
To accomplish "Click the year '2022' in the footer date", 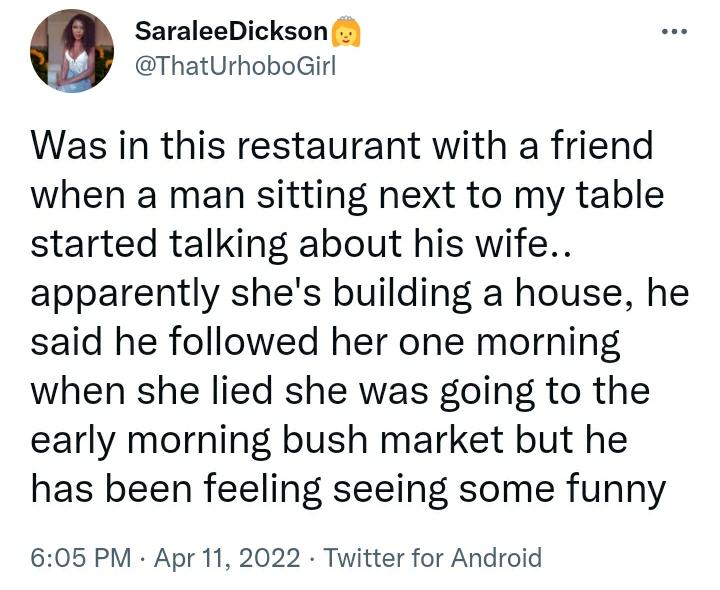I will coord(272,557).
